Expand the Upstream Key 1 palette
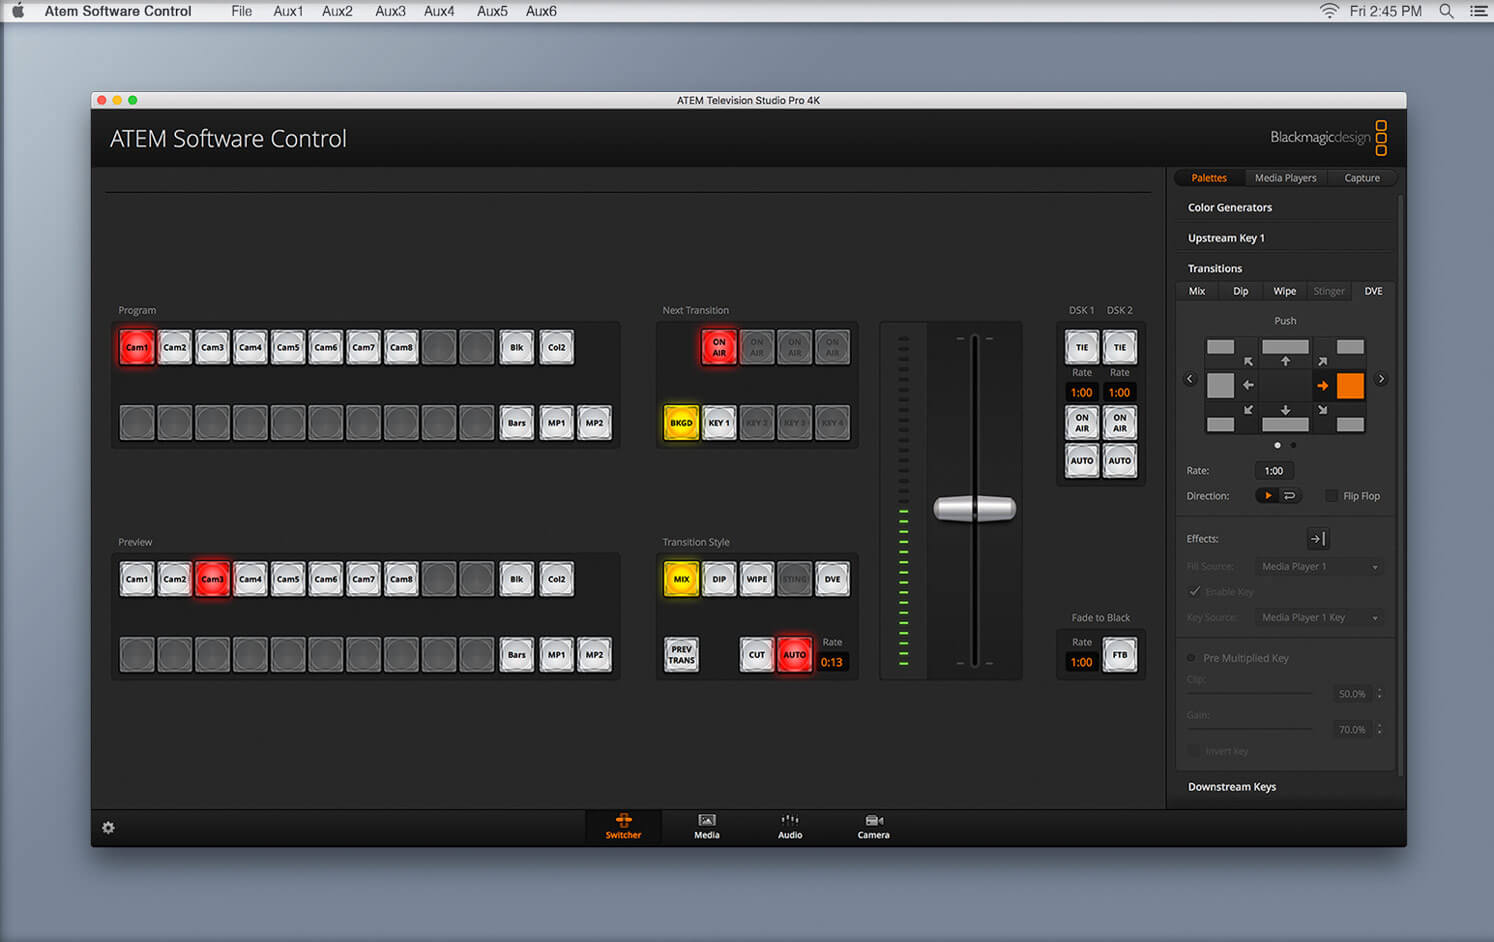 (x=1225, y=238)
